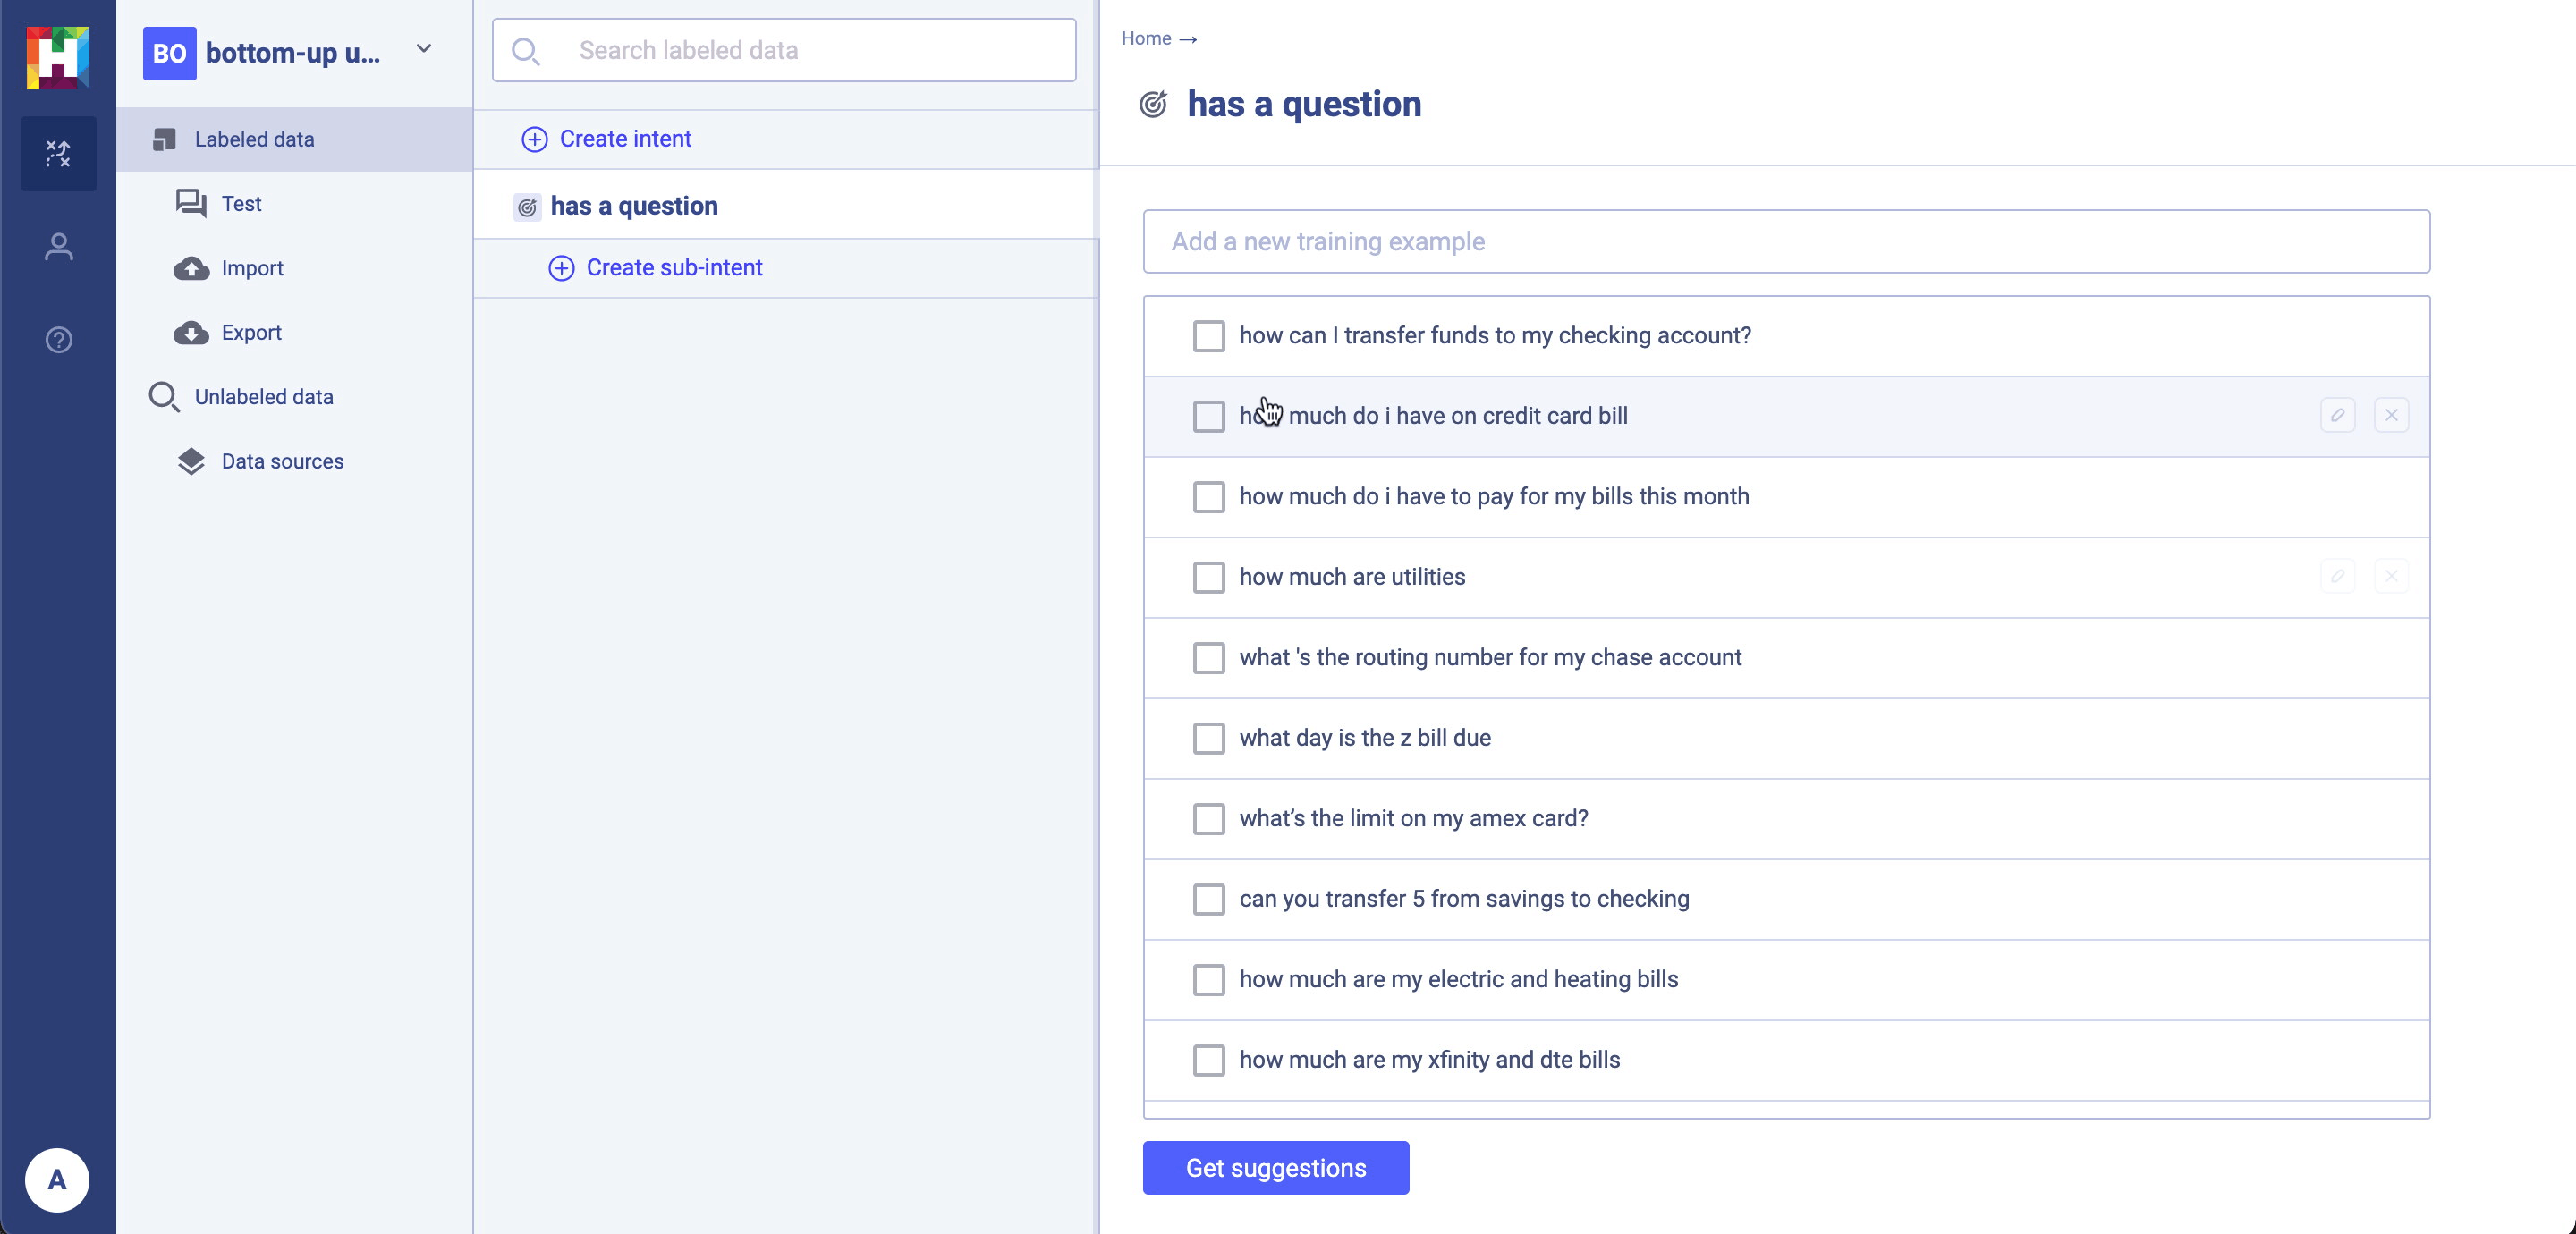
Task: Delete the credit card bill example
Action: [x=2391, y=415]
